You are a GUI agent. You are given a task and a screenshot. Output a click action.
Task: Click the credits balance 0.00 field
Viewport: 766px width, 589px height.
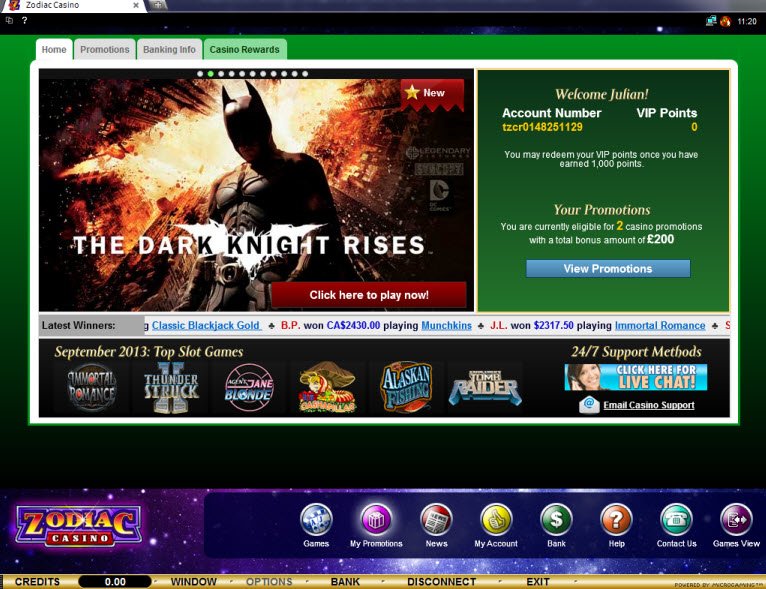pyautogui.click(x=115, y=582)
